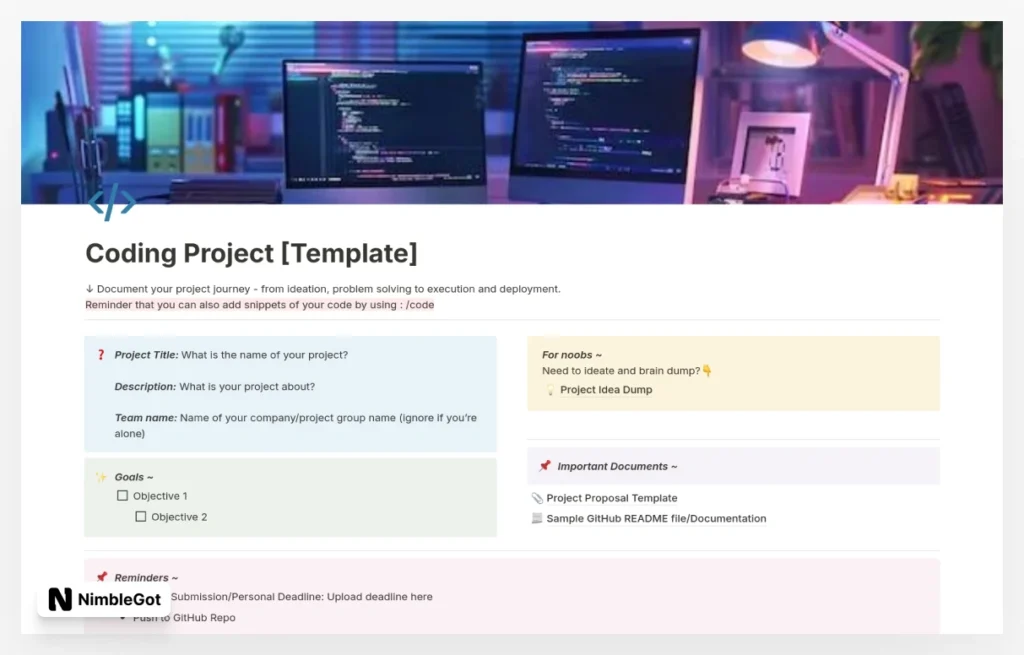Click the sparkles icon beside Goals
Screen dimensions: 1024x655
[x=101, y=477]
